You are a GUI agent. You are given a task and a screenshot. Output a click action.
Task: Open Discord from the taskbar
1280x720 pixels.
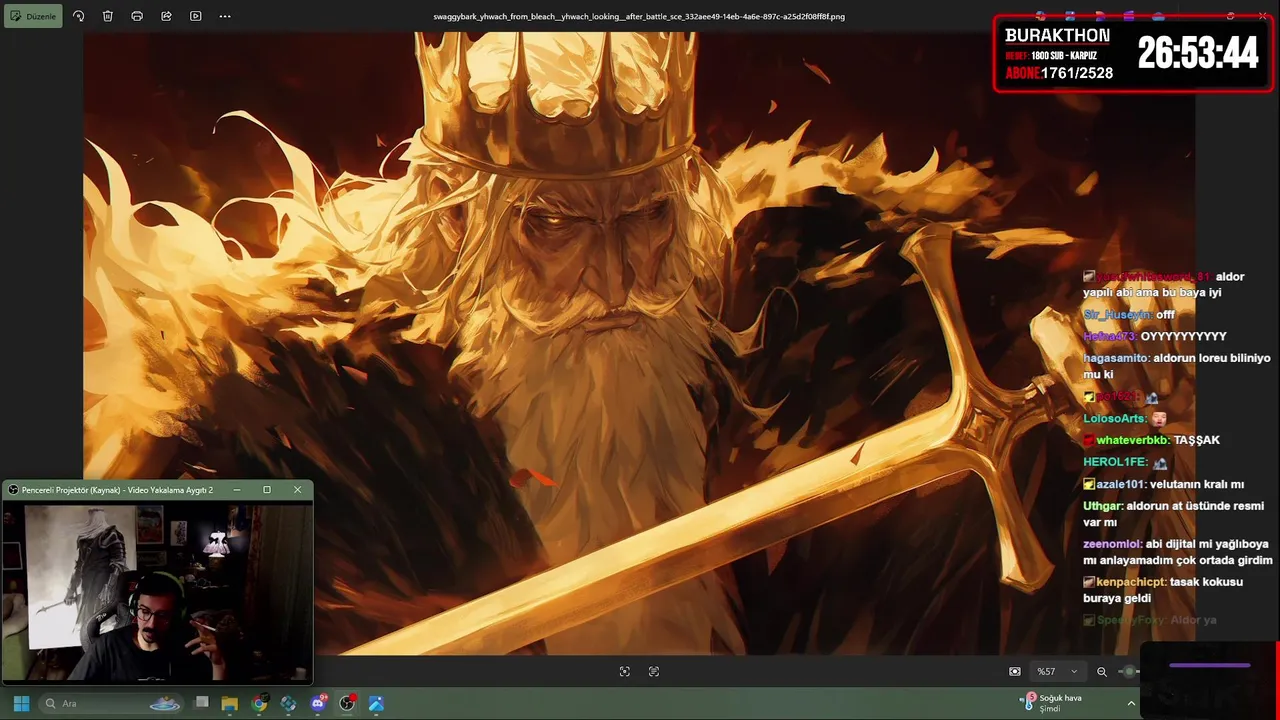(318, 703)
